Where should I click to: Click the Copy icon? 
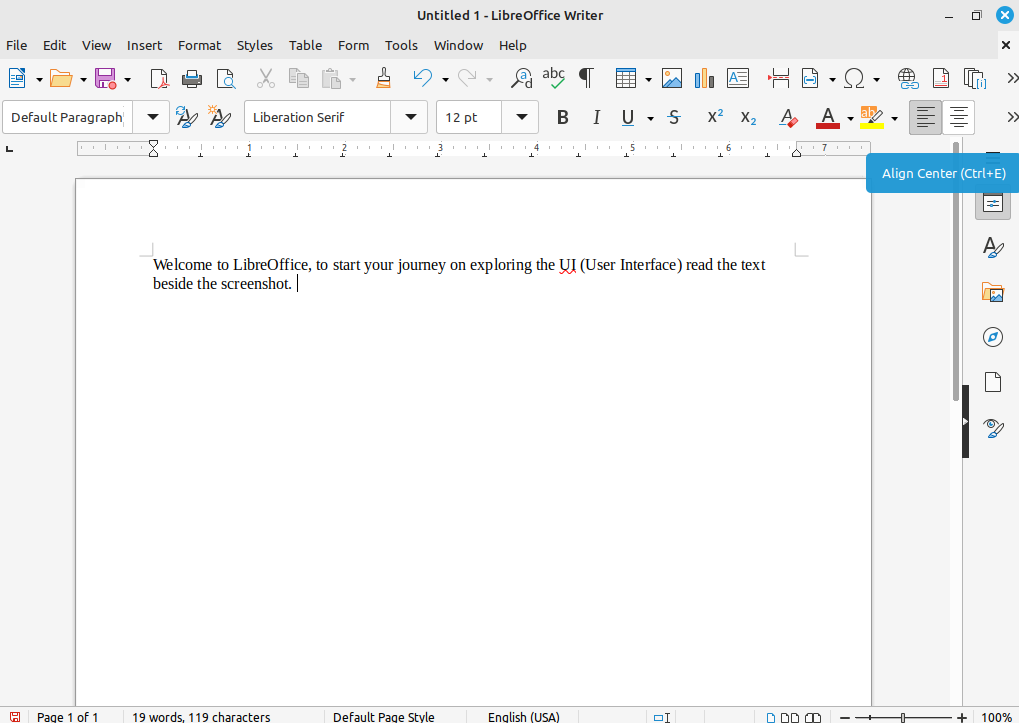298,79
